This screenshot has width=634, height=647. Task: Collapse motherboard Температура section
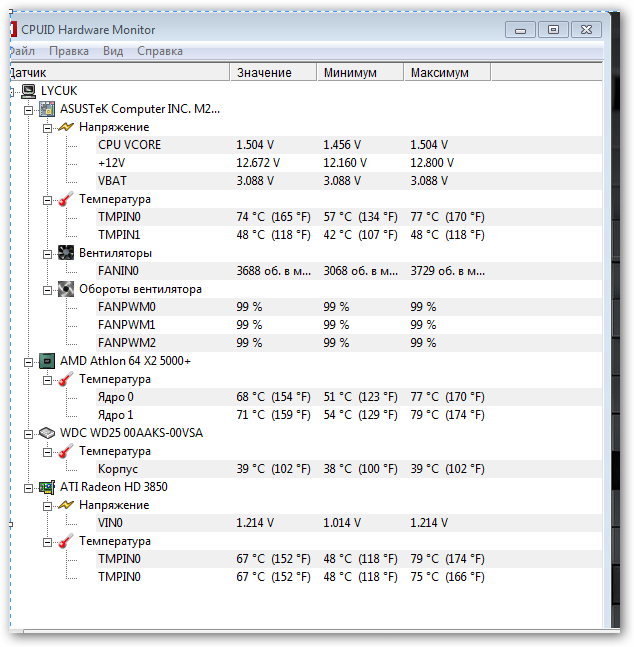click(x=47, y=200)
